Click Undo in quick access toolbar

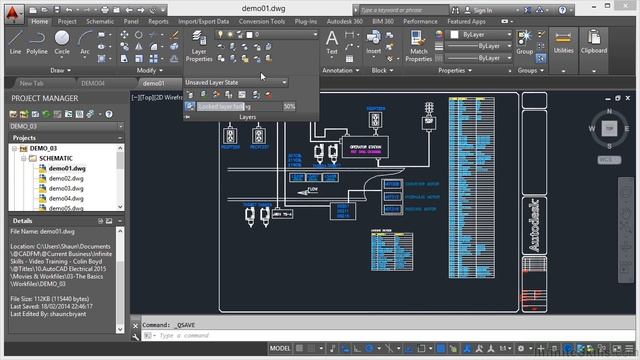pos(69,10)
